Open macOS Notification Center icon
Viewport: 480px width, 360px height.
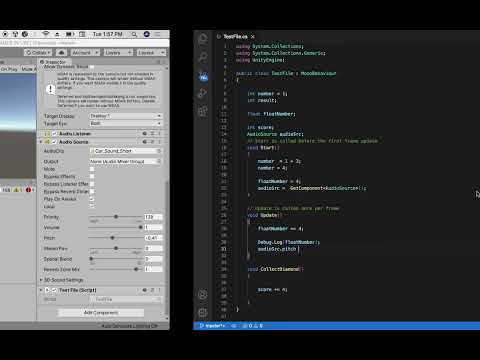pos(157,34)
